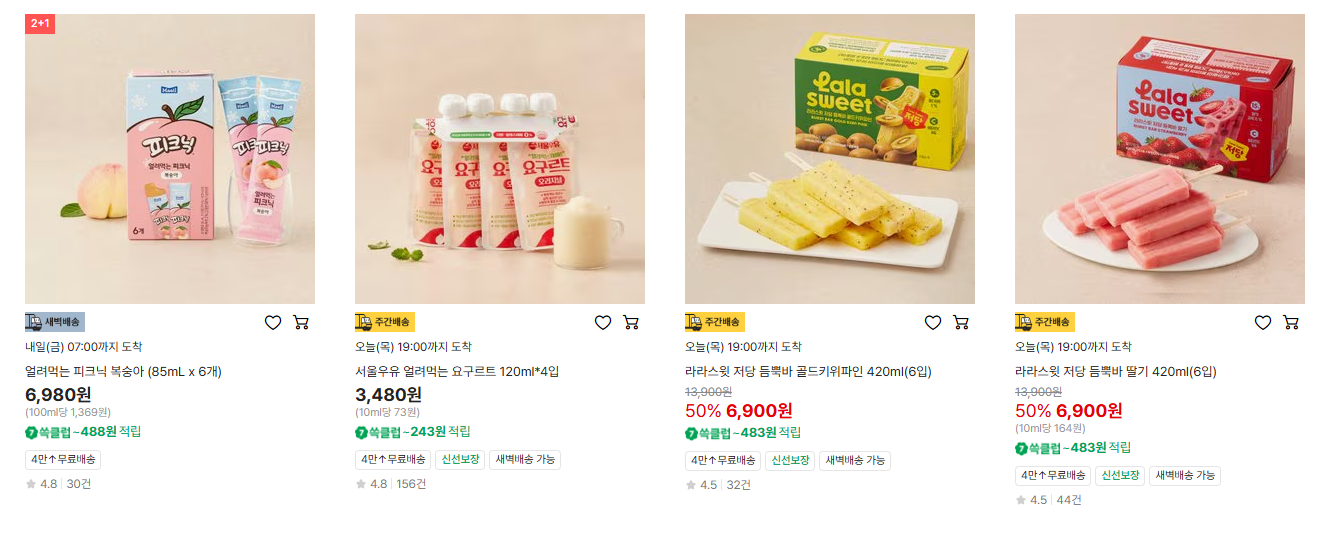View the Lala Sweet strawberry bar image
1321x537 pixels.
point(1160,159)
